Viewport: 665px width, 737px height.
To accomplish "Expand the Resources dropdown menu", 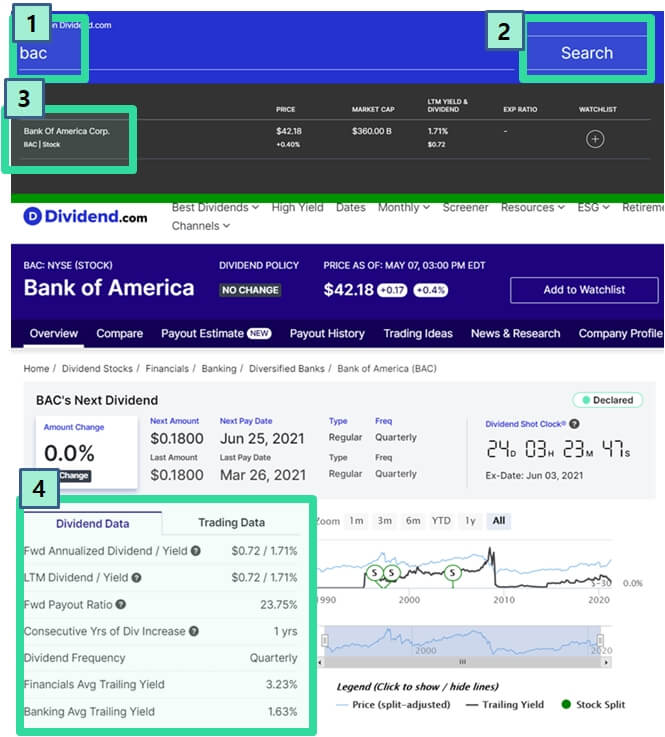I will point(532,207).
